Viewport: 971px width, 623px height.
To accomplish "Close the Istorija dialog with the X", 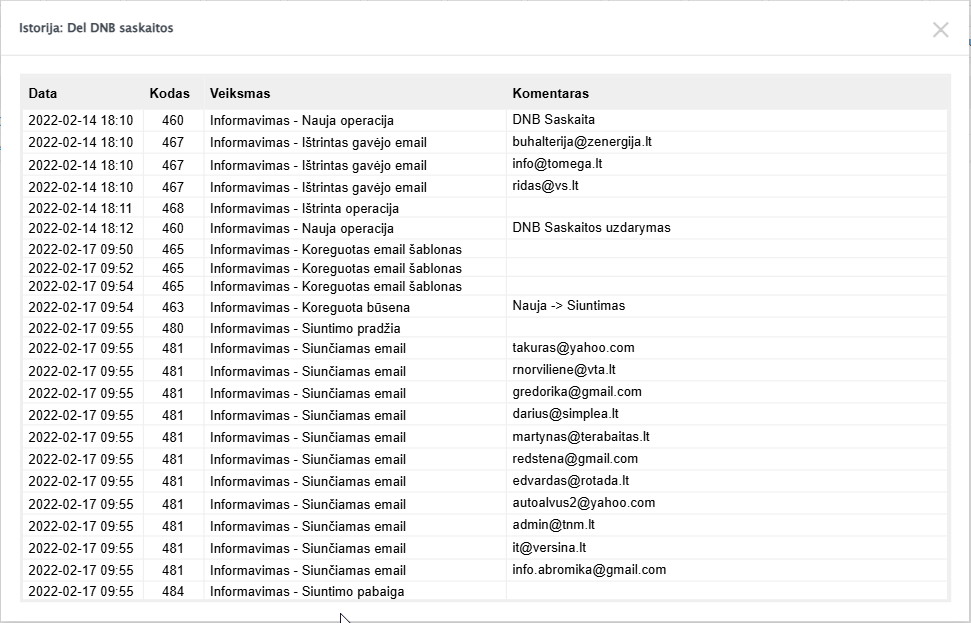I will coord(940,30).
